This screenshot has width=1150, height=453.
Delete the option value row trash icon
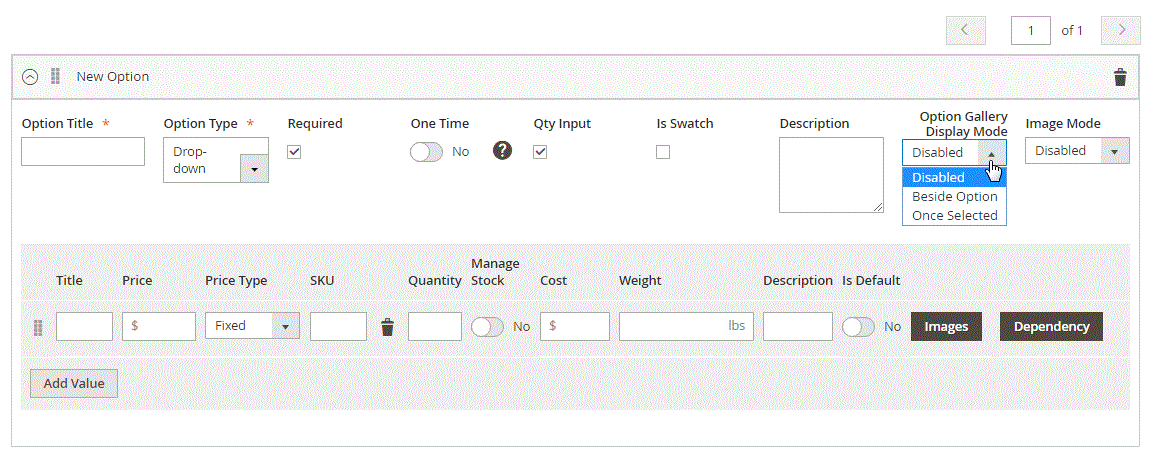pyautogui.click(x=387, y=327)
